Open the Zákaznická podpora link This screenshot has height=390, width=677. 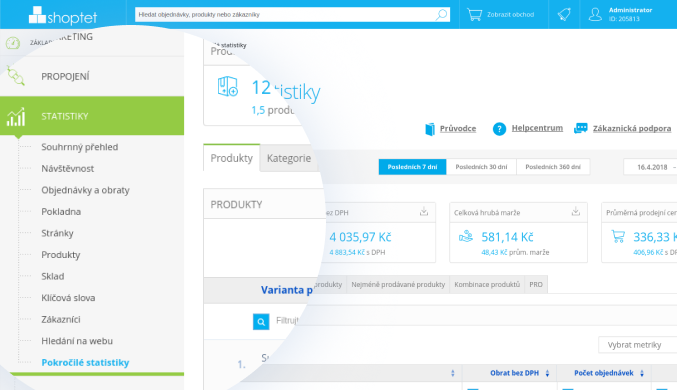click(632, 128)
